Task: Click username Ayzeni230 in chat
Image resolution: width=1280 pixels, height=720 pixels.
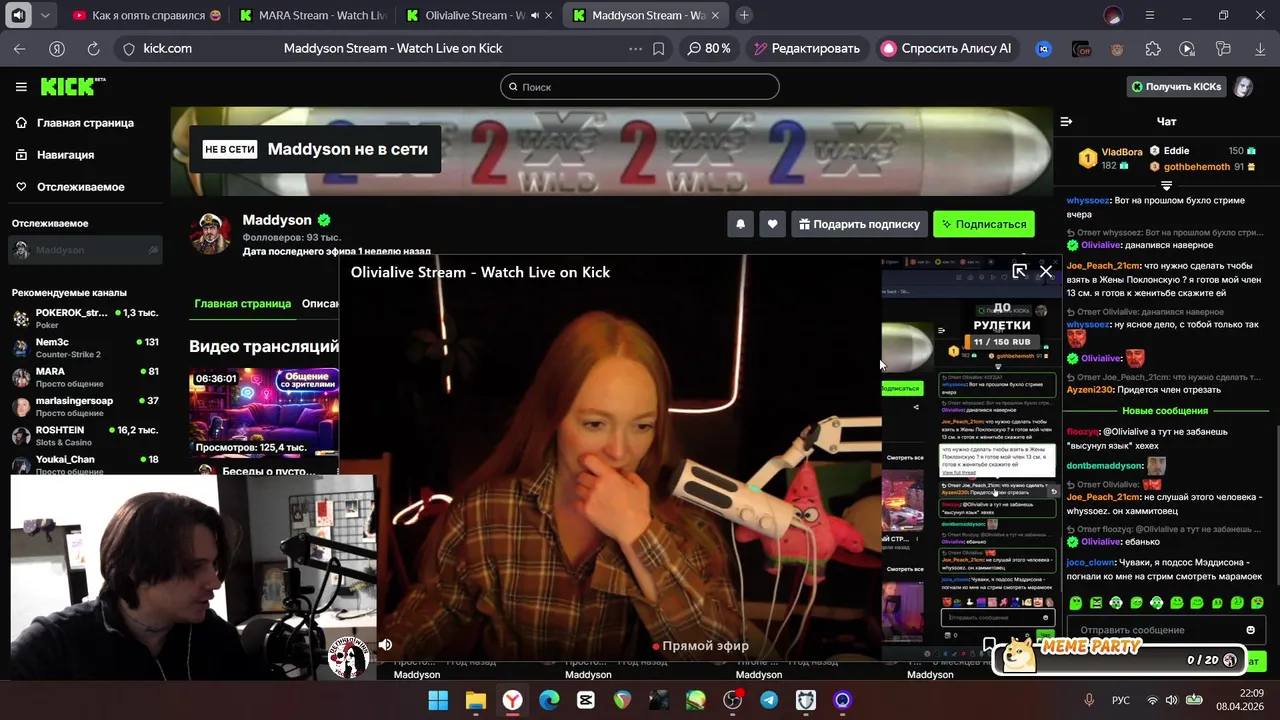Action: (x=1088, y=390)
